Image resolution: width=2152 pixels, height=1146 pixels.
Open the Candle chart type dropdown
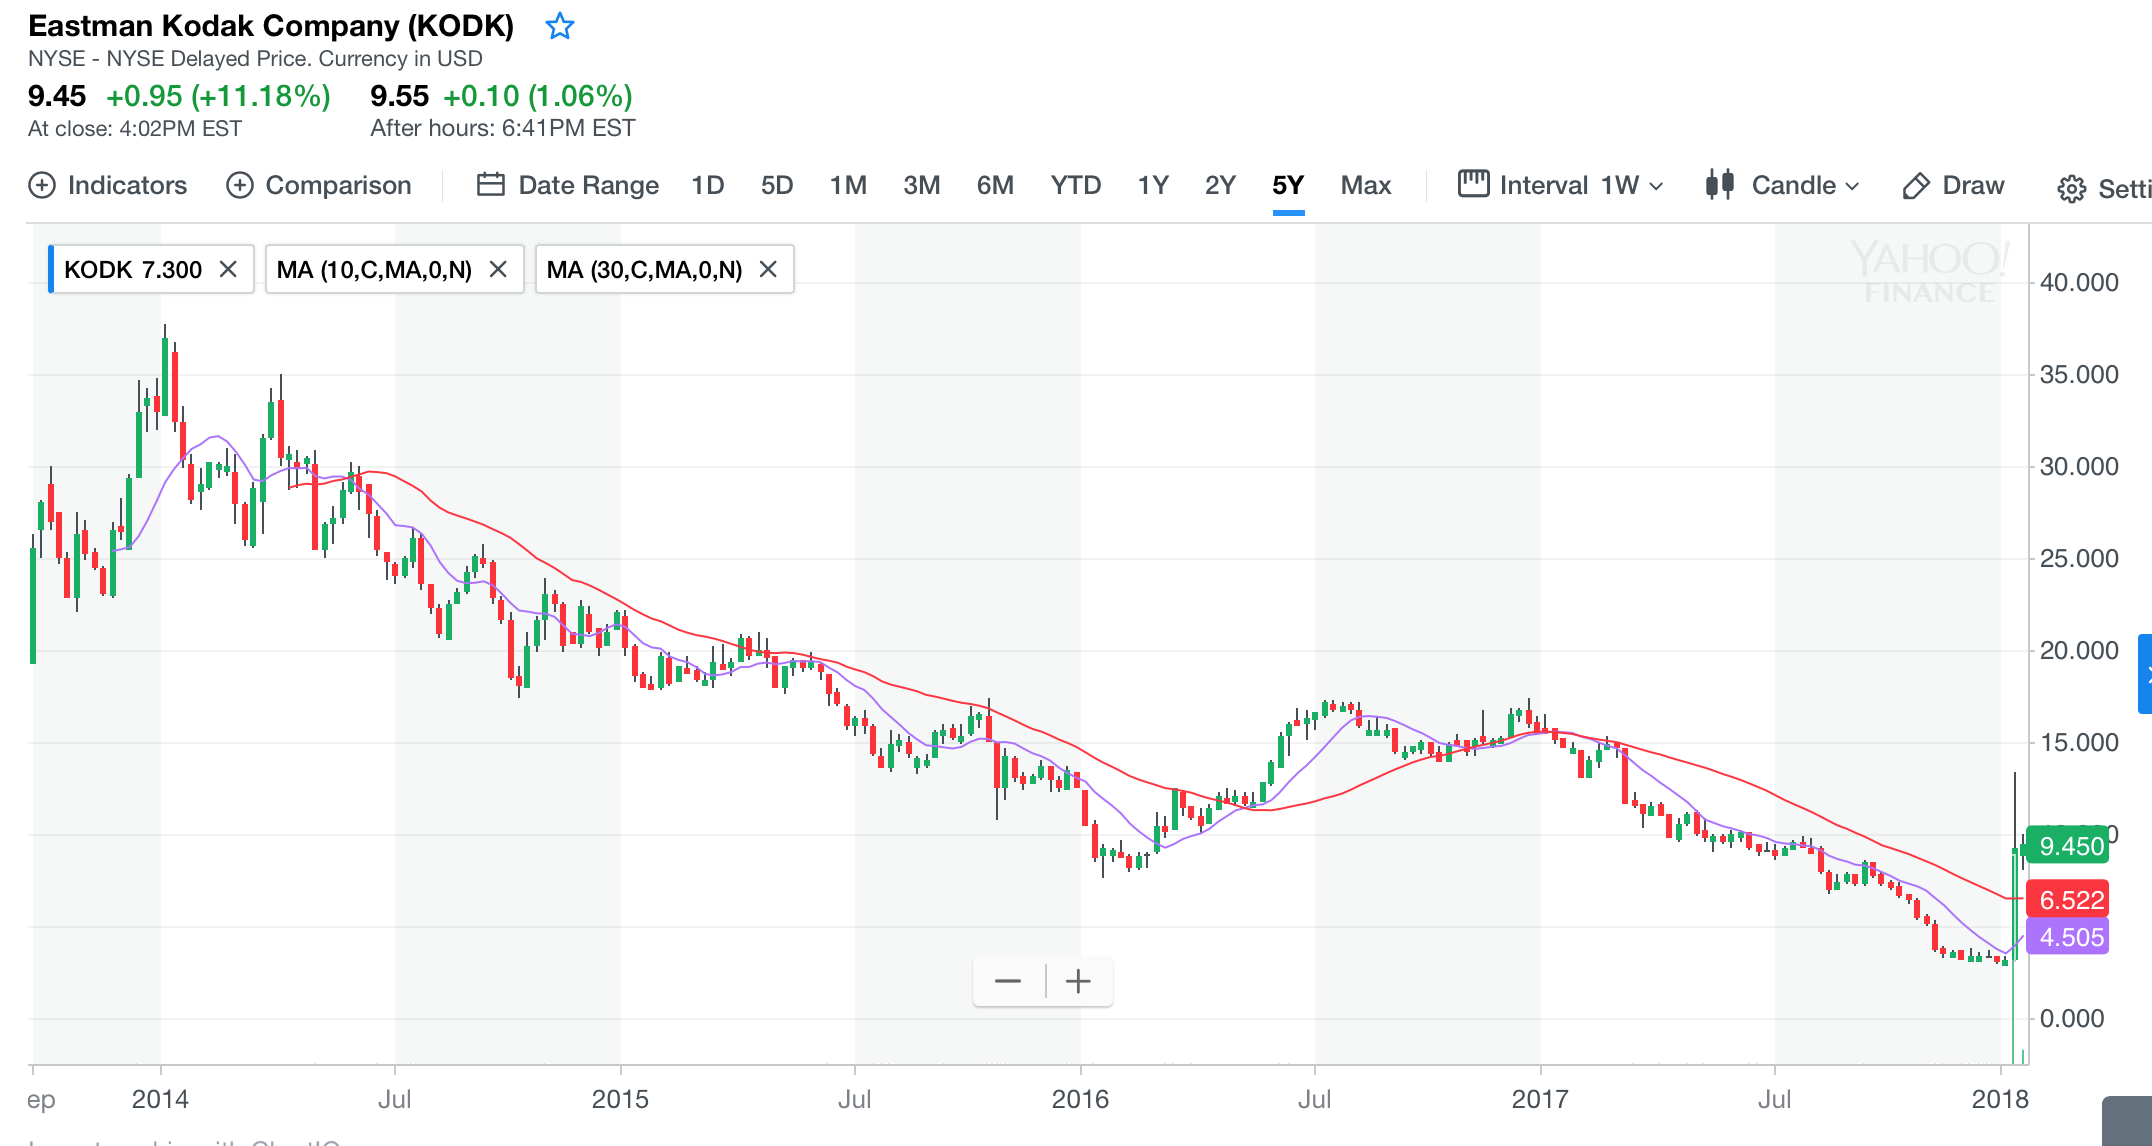coord(1782,185)
